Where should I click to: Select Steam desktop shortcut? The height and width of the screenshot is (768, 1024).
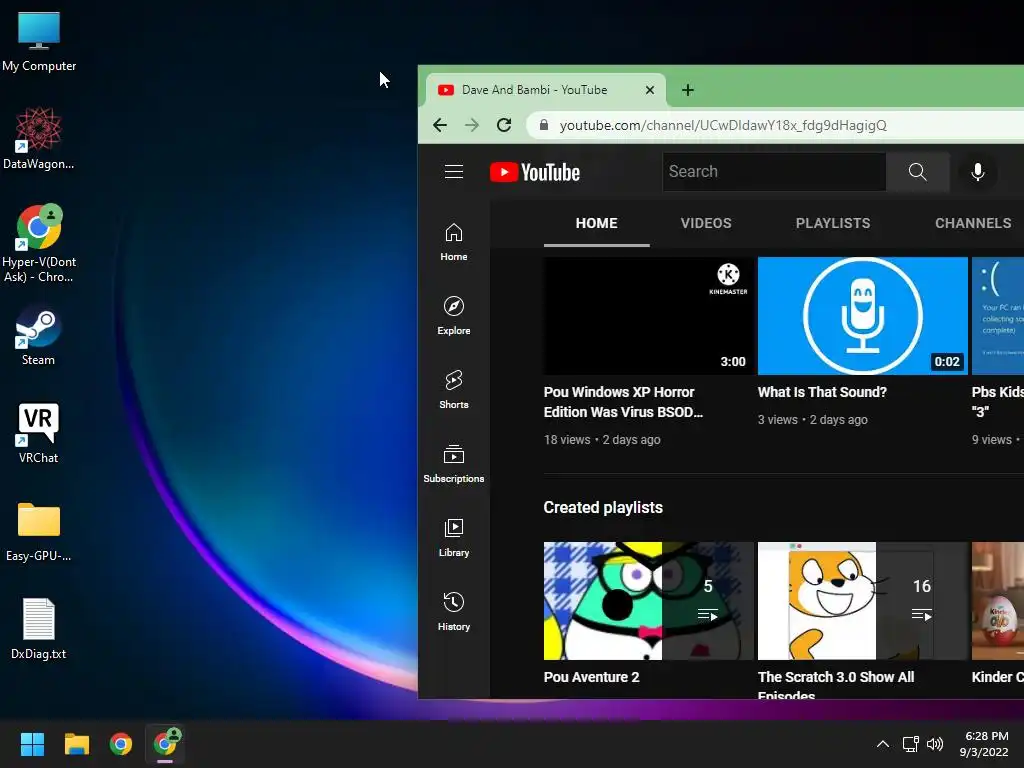tap(39, 336)
